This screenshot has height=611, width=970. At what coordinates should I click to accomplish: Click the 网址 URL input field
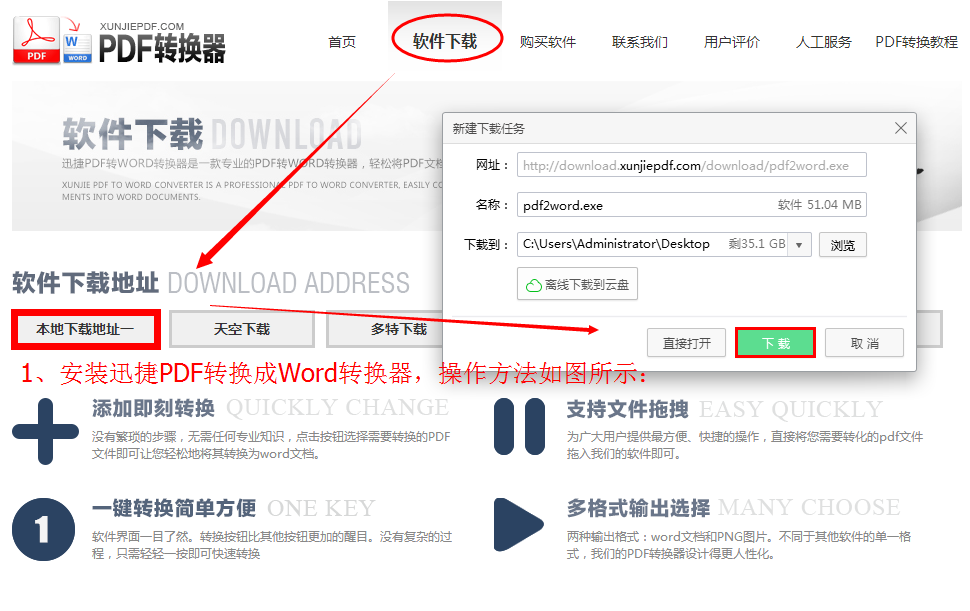tap(692, 165)
